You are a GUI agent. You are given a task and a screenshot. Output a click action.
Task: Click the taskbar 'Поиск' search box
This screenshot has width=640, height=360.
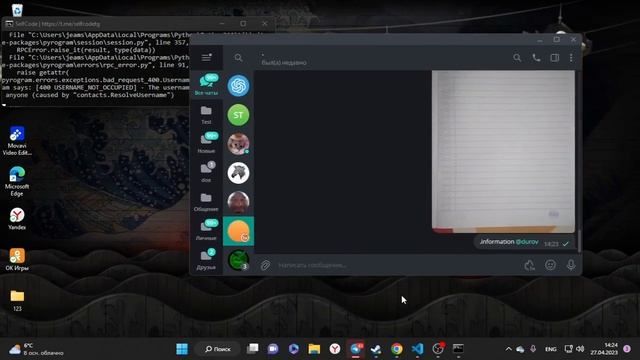(218, 349)
